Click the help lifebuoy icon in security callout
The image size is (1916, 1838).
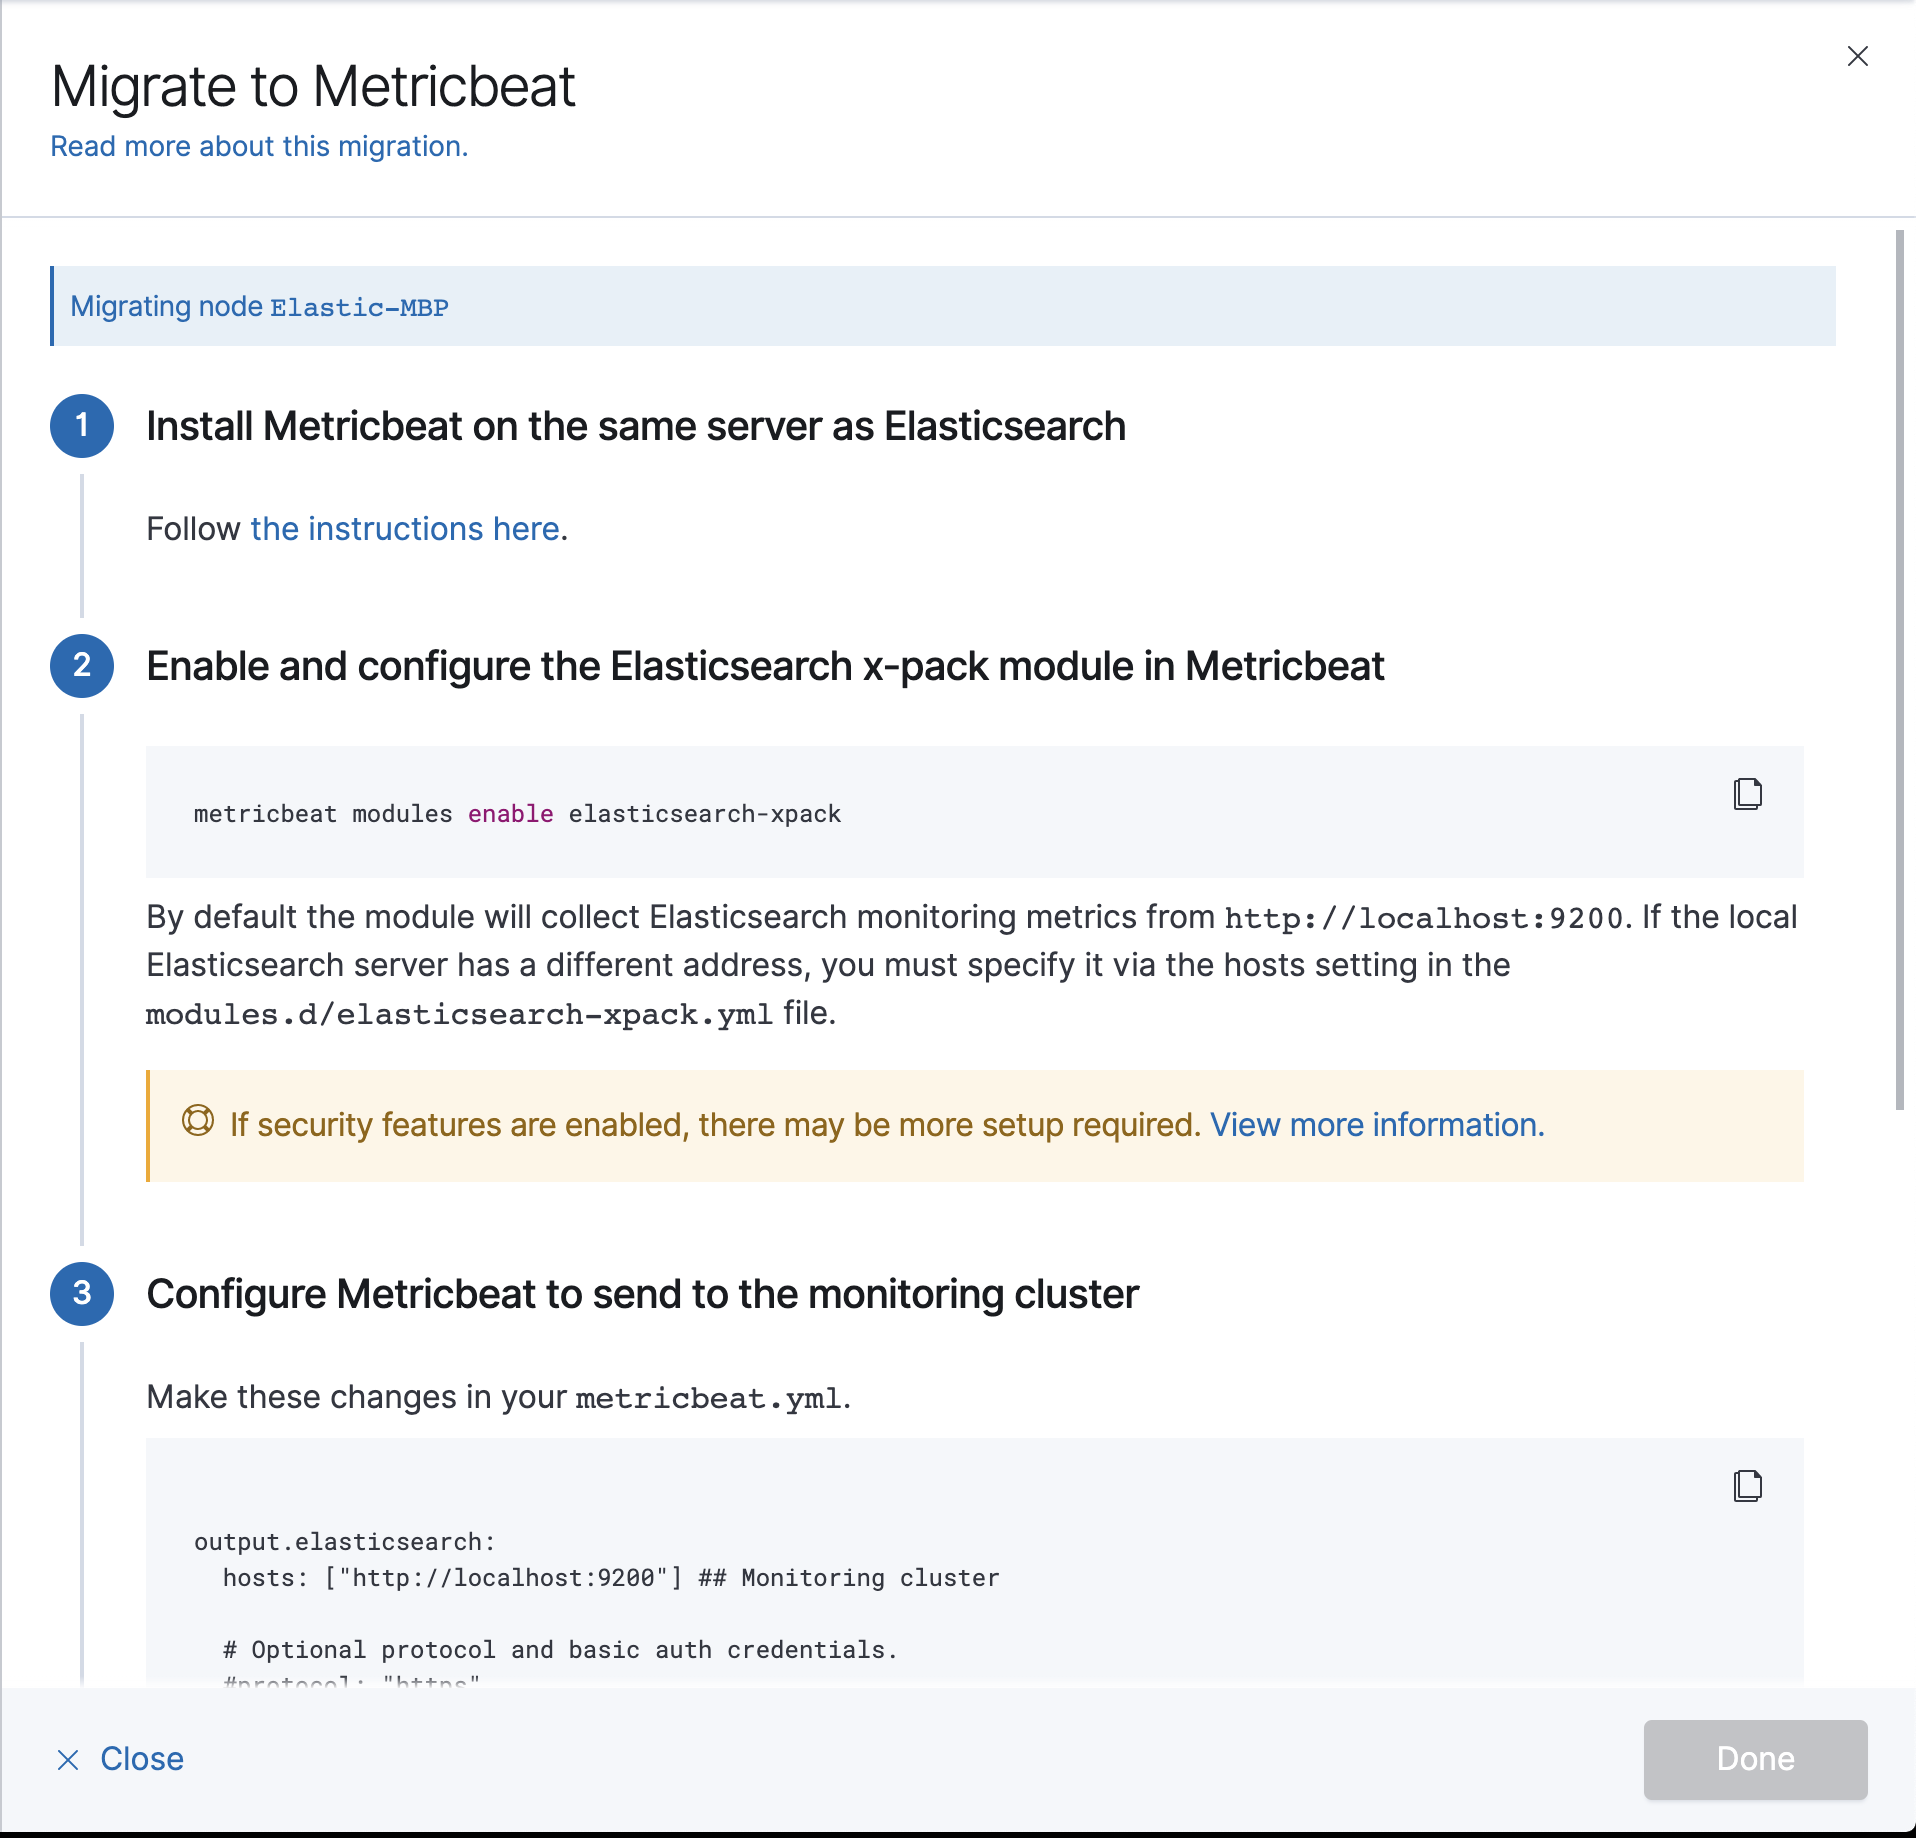pos(198,1121)
